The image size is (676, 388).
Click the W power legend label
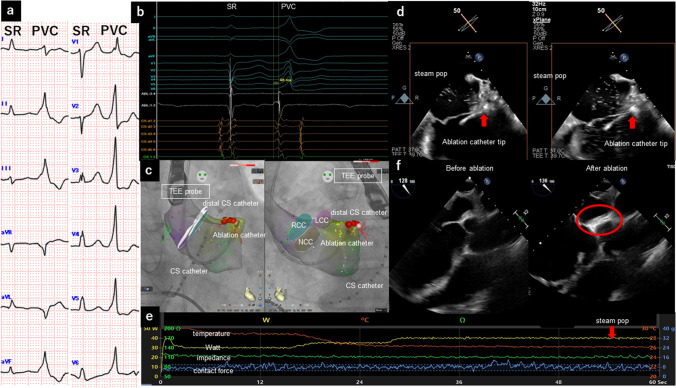click(x=266, y=320)
